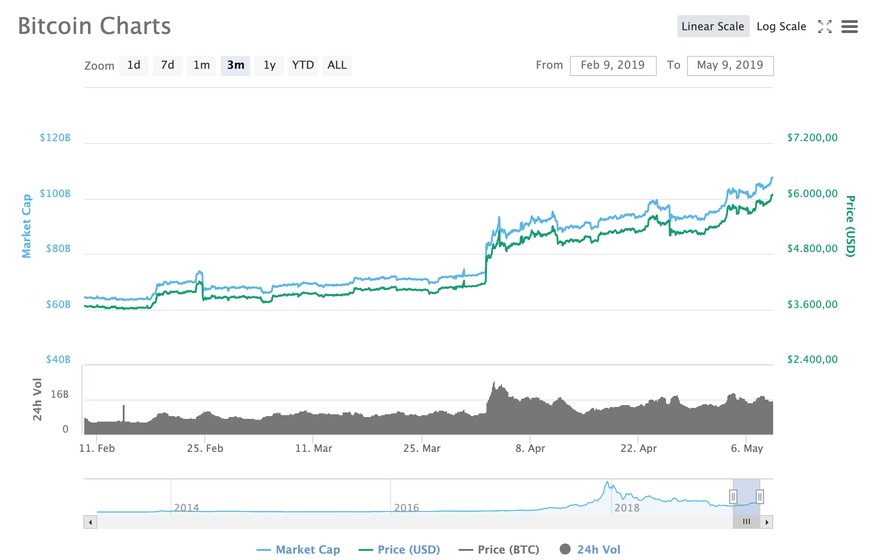Screen dimensions: 873x560
Task: Set zoom to 7d
Action: (168, 65)
